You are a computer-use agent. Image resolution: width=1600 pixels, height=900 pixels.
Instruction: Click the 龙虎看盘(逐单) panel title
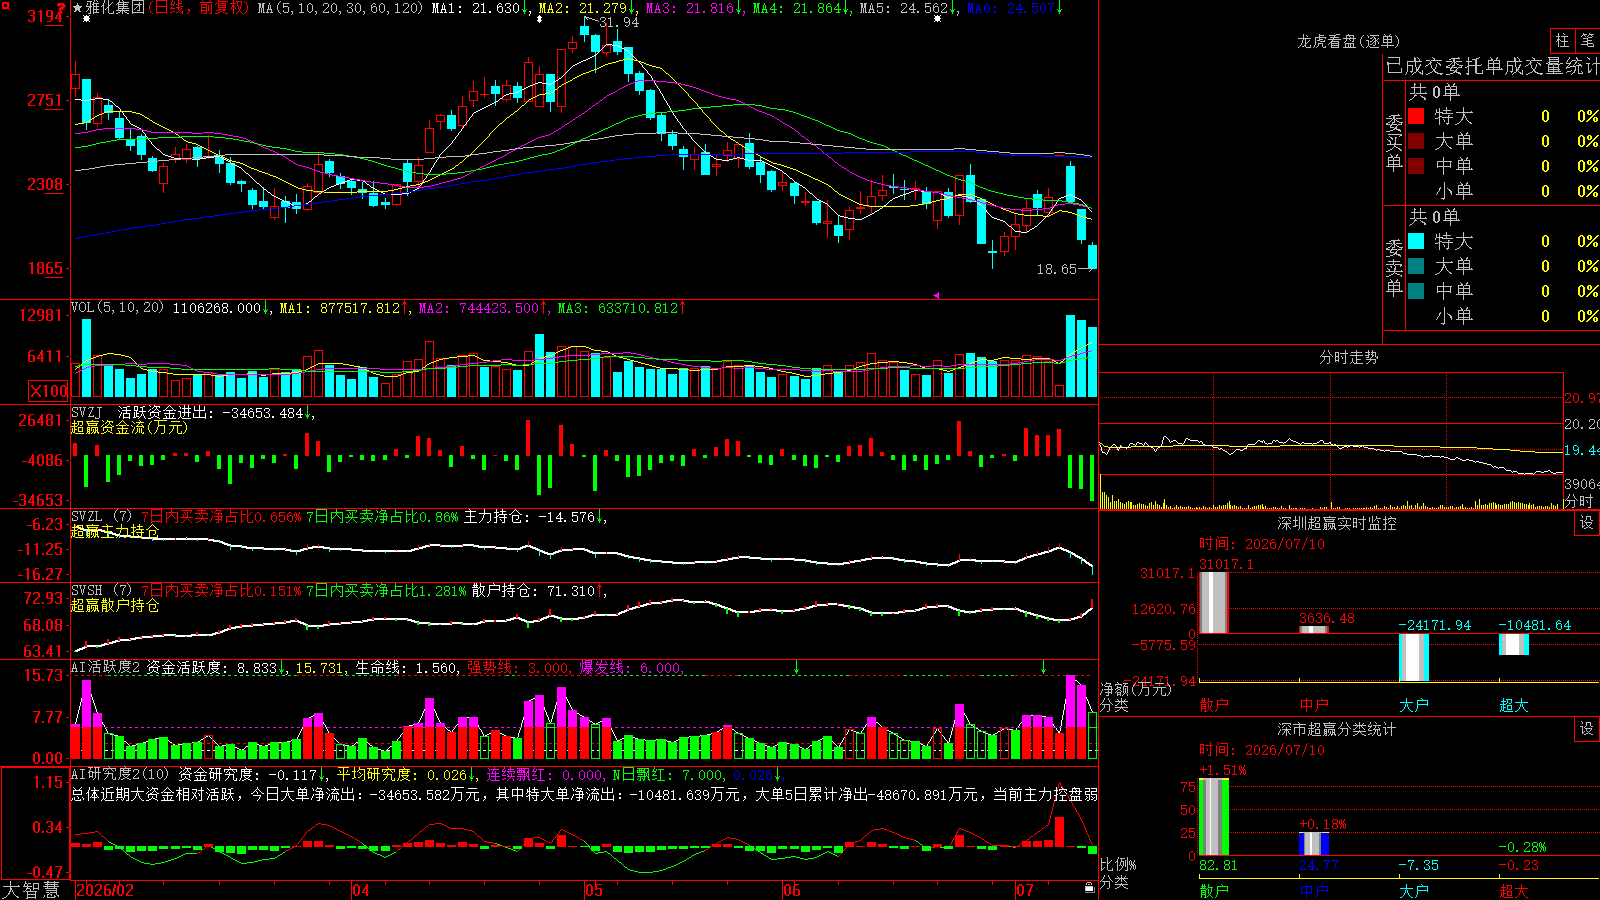(x=1348, y=41)
